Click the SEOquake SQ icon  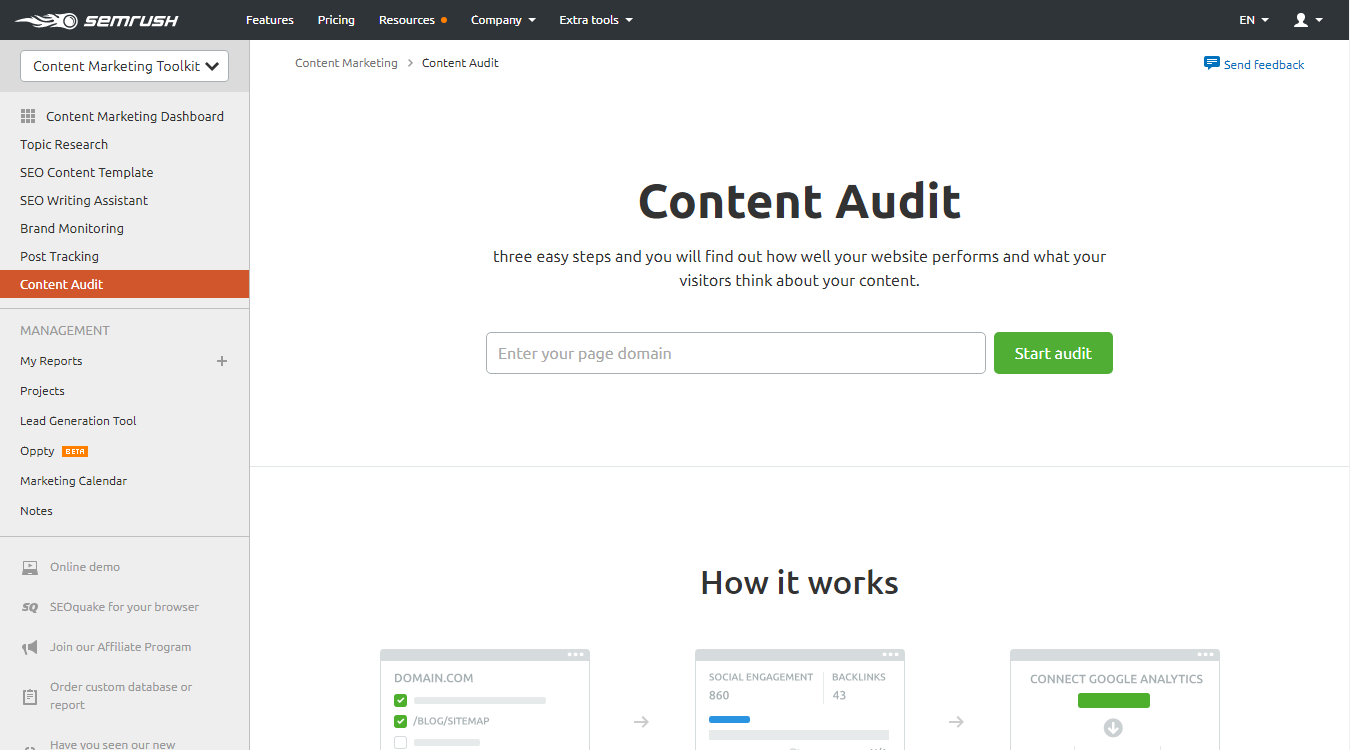29,607
